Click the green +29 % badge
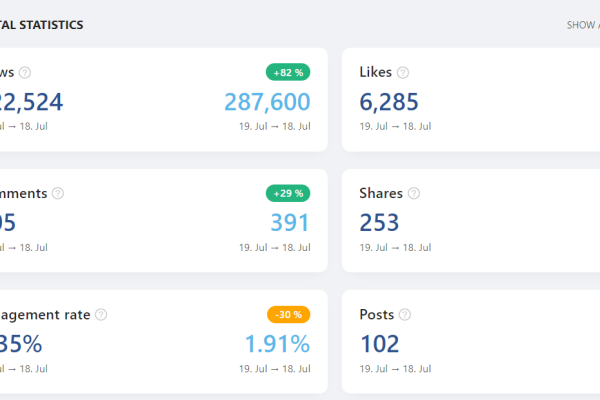The image size is (600, 400). click(288, 193)
